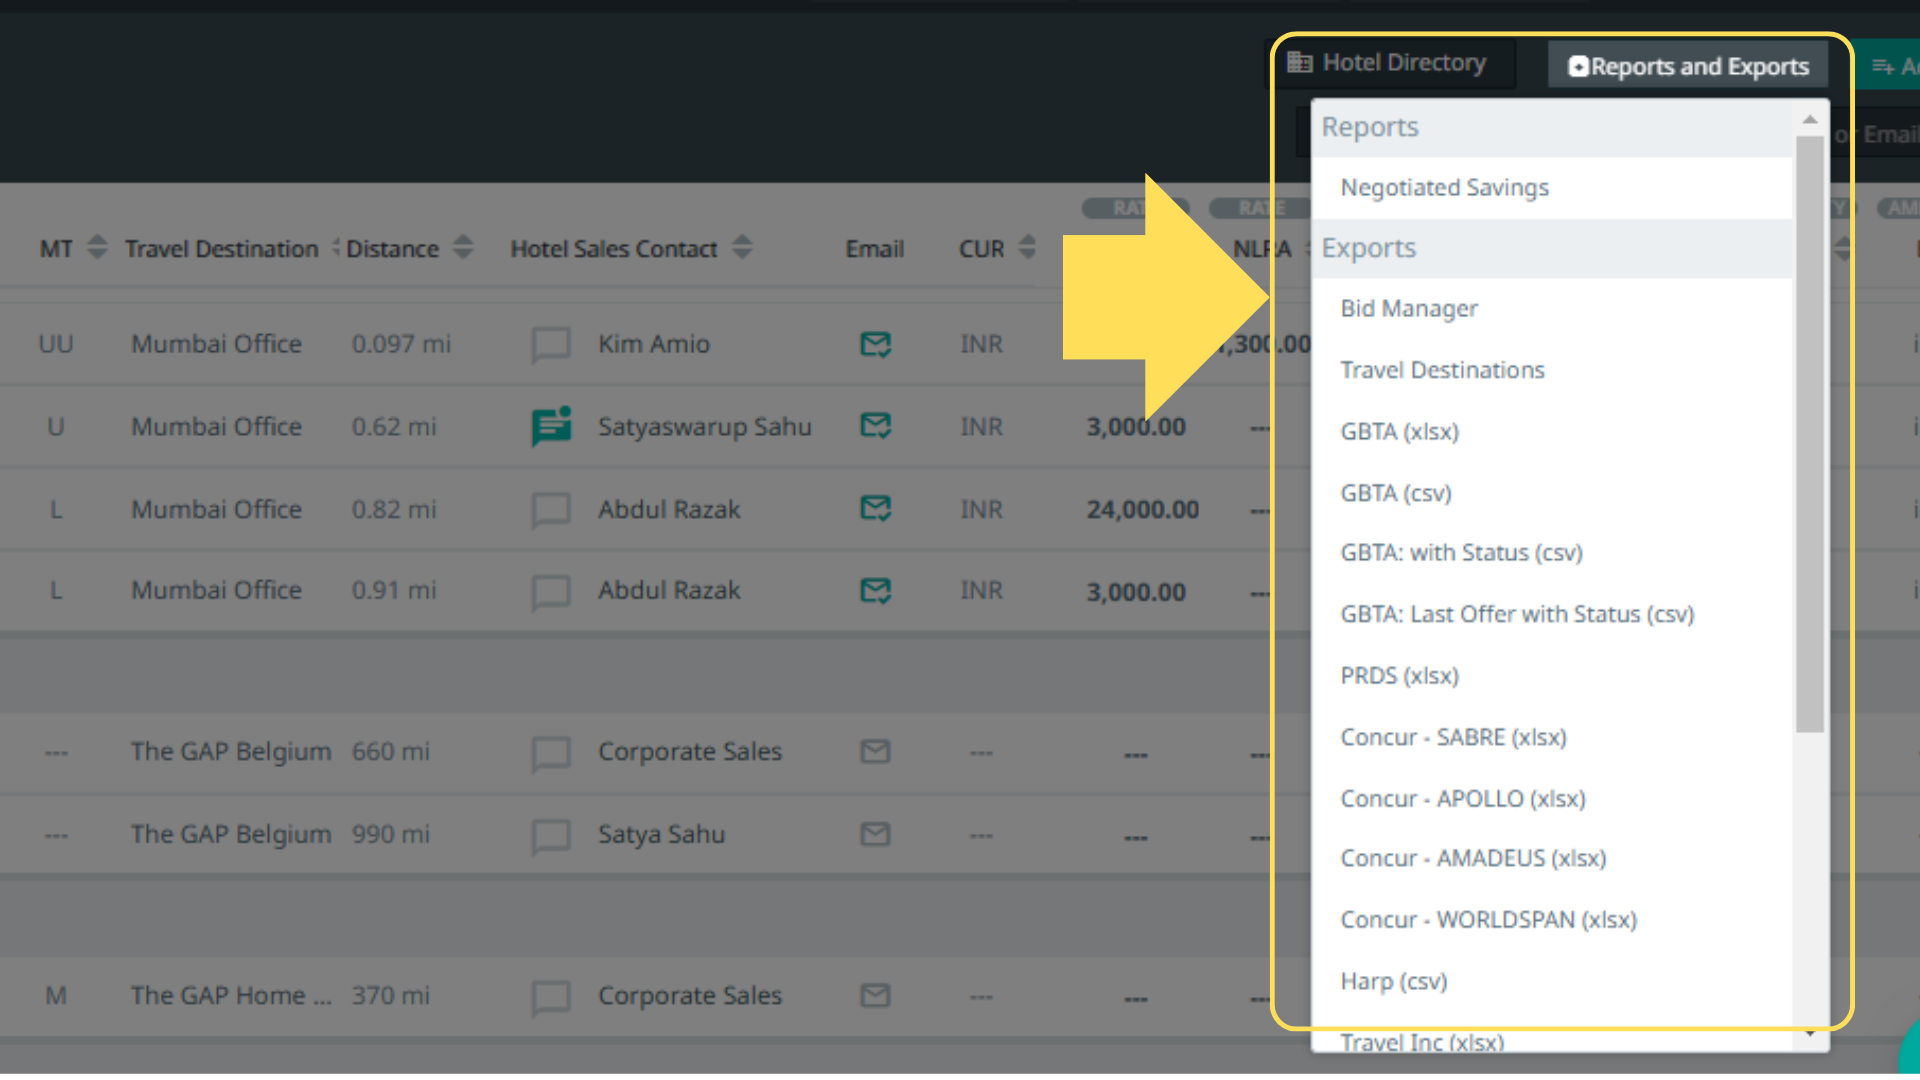The image size is (1920, 1080).
Task: Open Hotel Directory building icon
Action: (1300, 63)
